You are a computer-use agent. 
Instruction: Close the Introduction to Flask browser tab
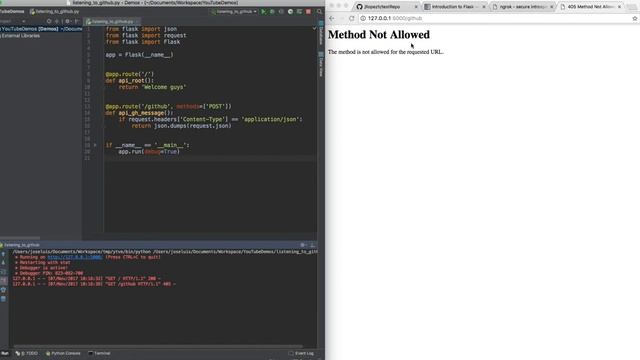click(484, 7)
